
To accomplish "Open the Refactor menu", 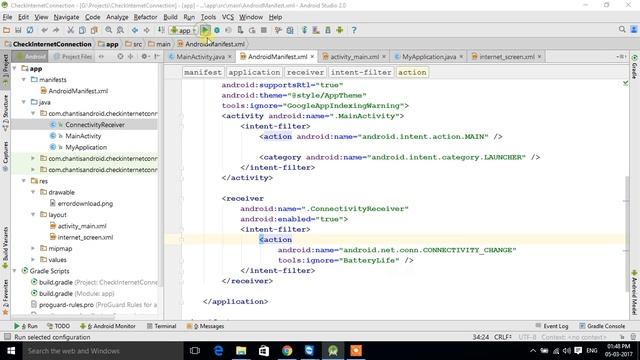I will 145,17.
